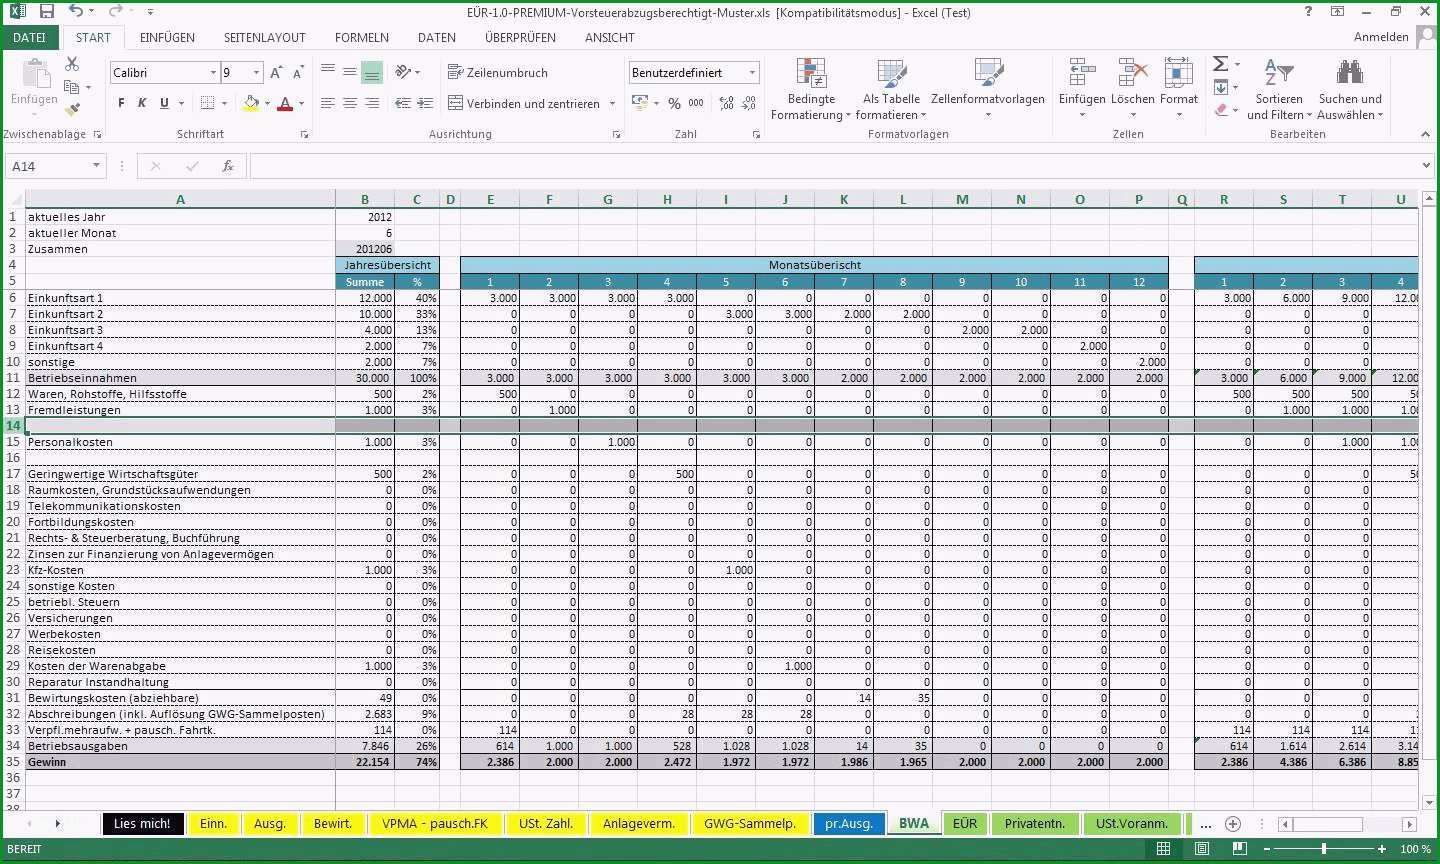Open the DATEI tab
The image size is (1440, 864).
point(29,37)
